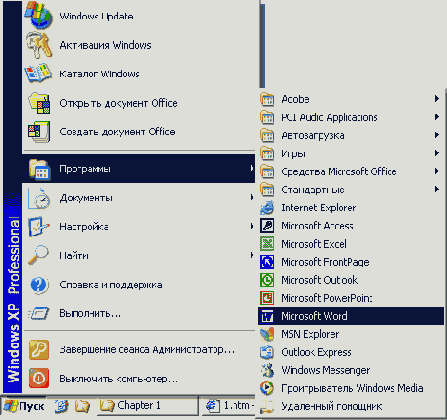Click 'MSN Explorer' text
This screenshot has height=420, width=447.
[x=310, y=334]
